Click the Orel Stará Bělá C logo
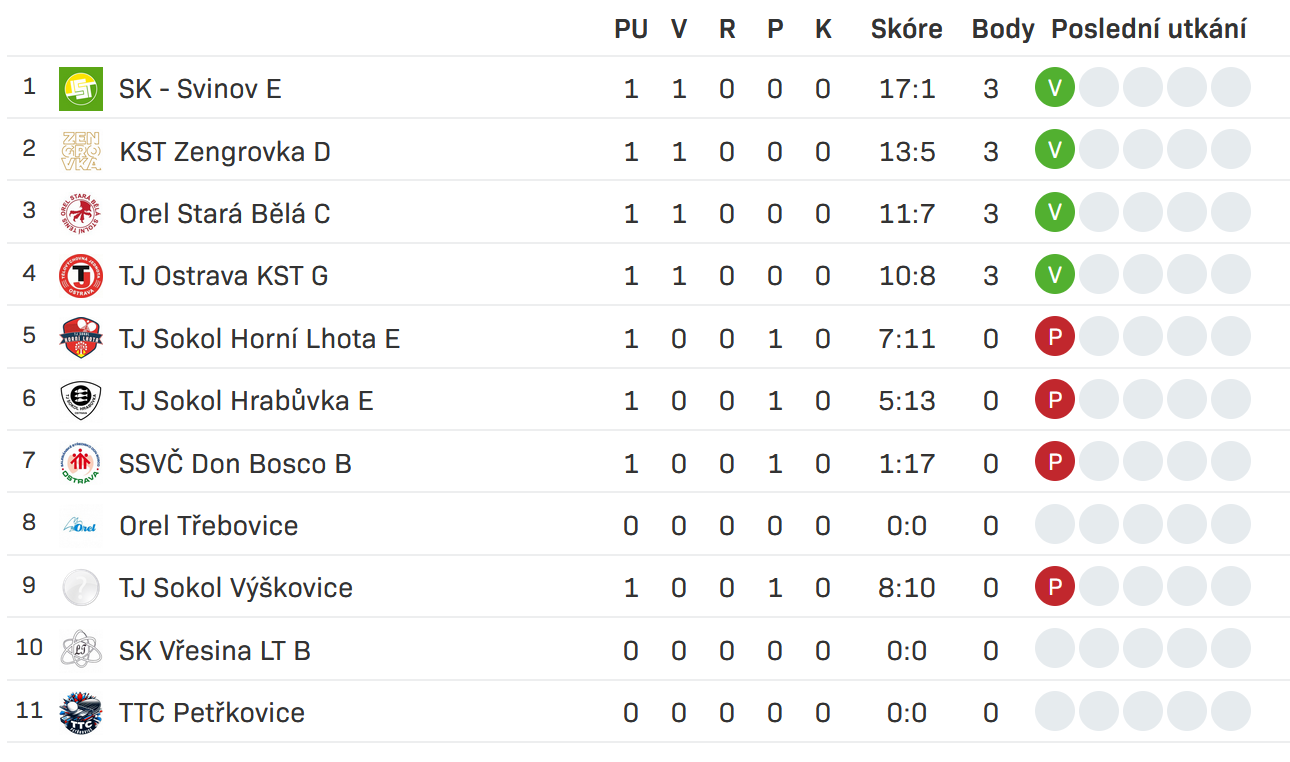Screen dimensions: 1290x762 80,213
